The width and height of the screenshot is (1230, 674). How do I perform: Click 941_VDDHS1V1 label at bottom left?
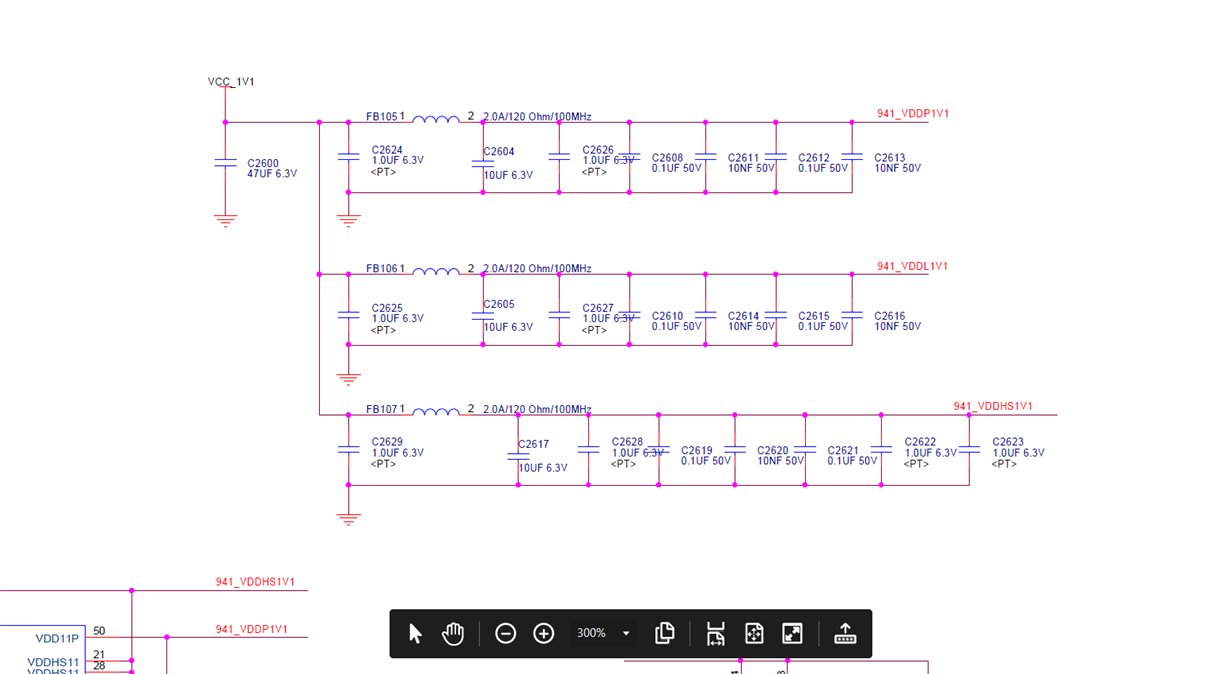point(255,582)
